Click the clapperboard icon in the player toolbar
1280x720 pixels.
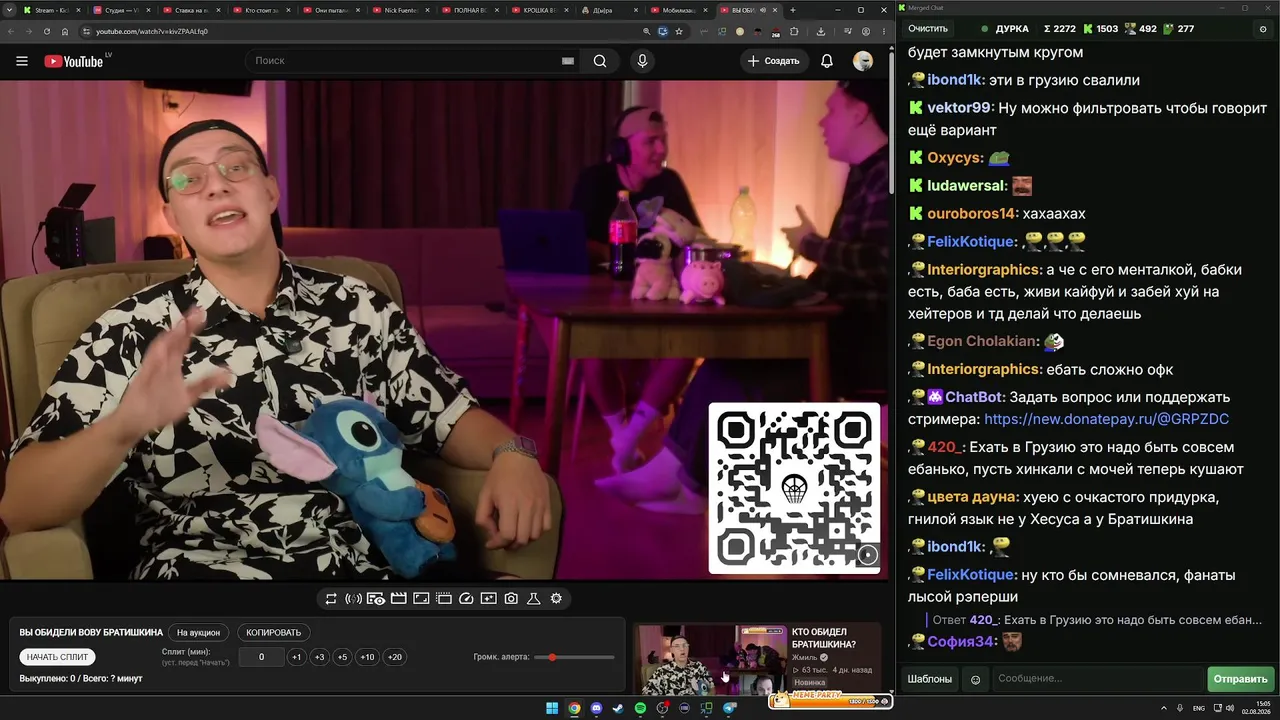(x=398, y=599)
